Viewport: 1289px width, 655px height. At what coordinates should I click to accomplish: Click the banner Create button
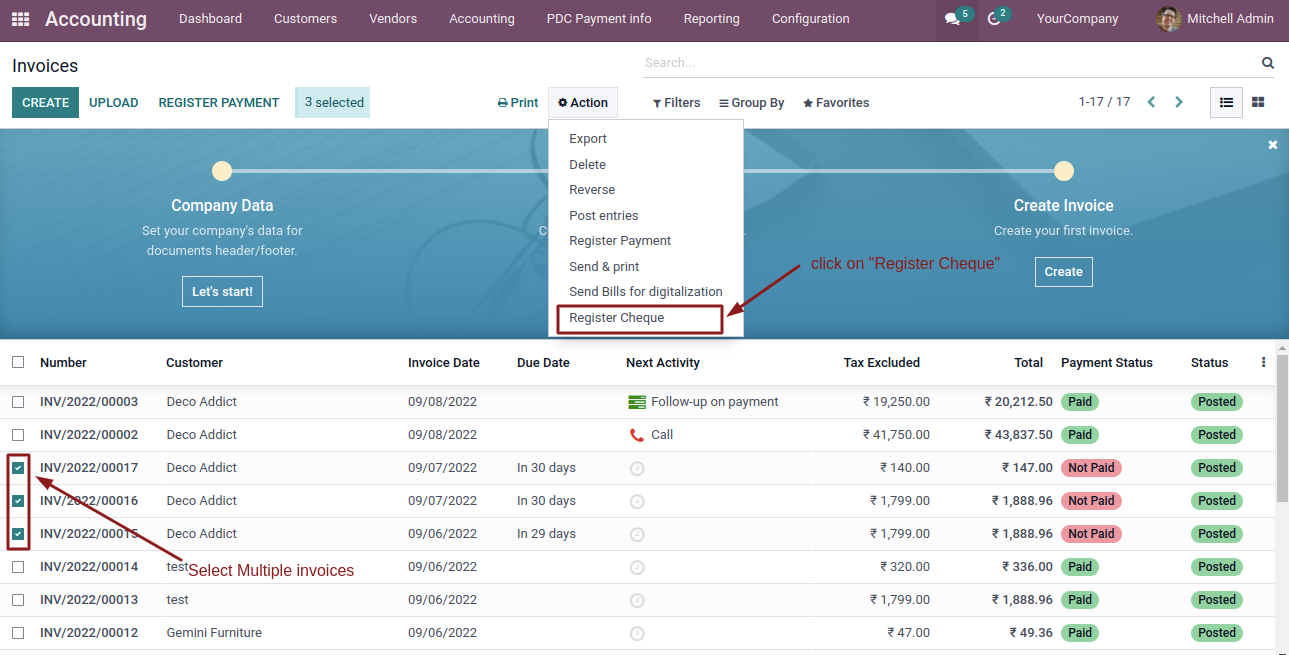(1064, 272)
